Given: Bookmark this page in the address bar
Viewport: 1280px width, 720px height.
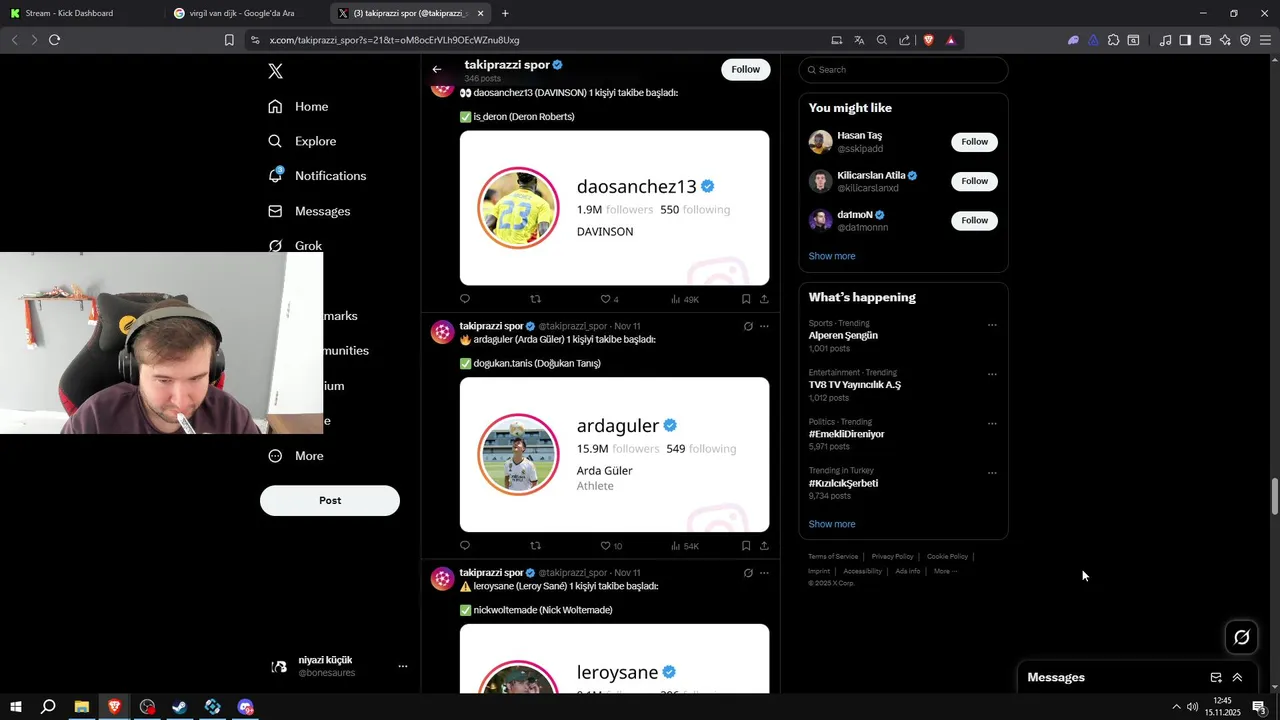Looking at the screenshot, I should click(229, 40).
